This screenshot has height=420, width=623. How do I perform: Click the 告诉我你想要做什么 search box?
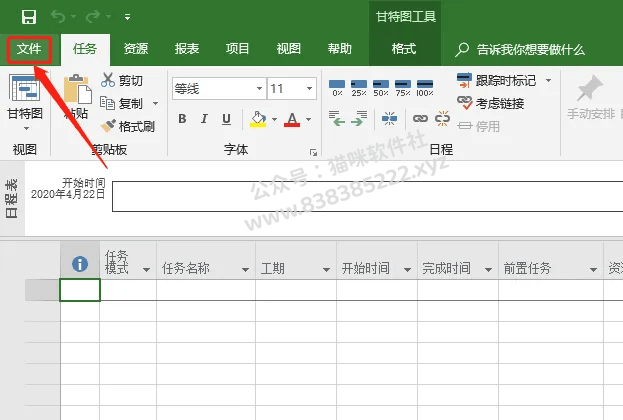pyautogui.click(x=520, y=50)
